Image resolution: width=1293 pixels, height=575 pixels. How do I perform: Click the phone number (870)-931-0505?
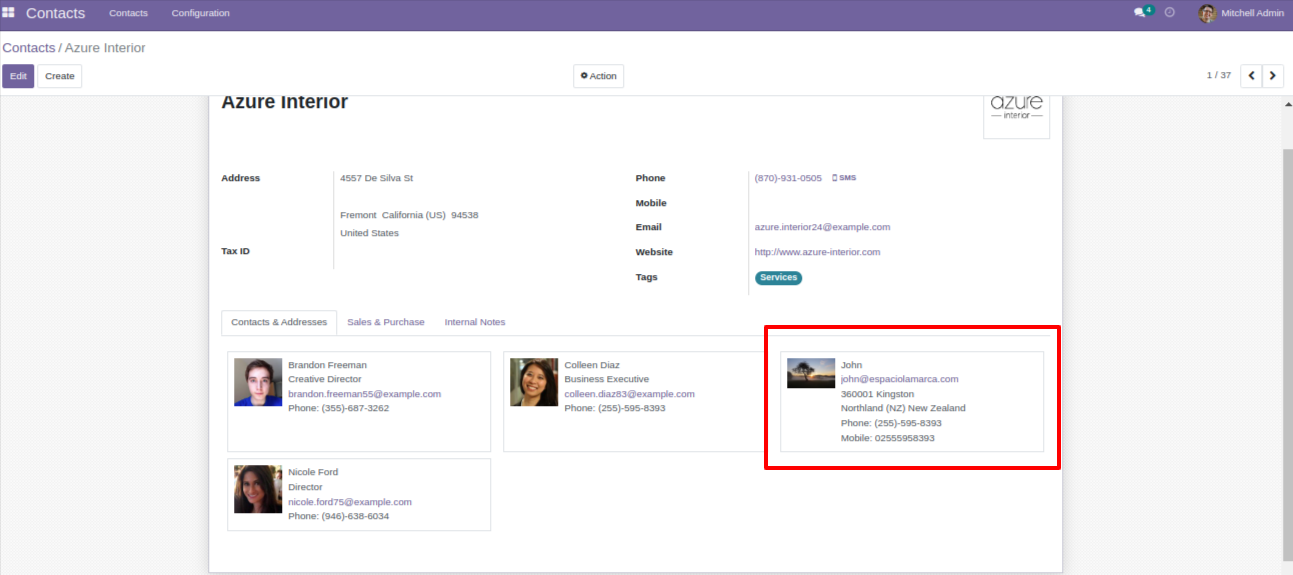pyautogui.click(x=788, y=178)
